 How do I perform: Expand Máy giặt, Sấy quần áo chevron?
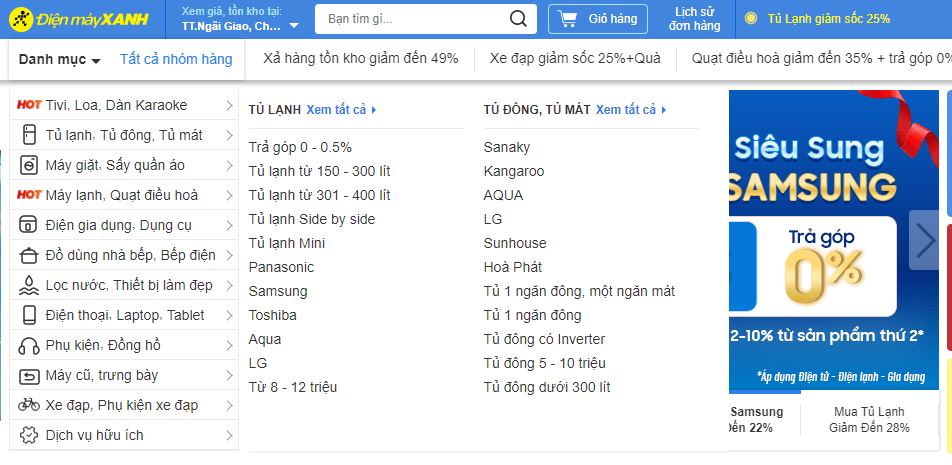229,165
